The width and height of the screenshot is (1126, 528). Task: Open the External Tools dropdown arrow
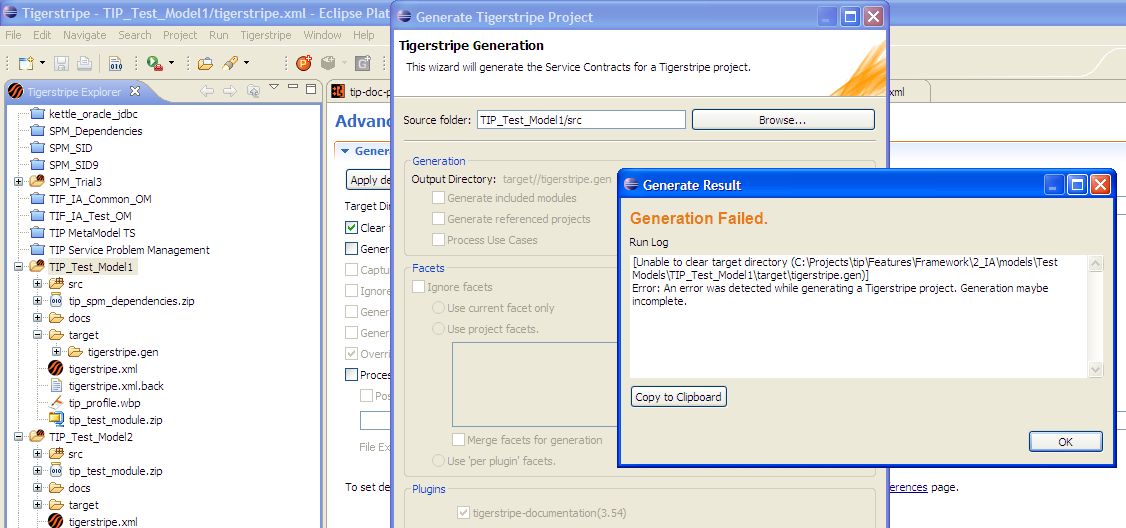(171, 63)
